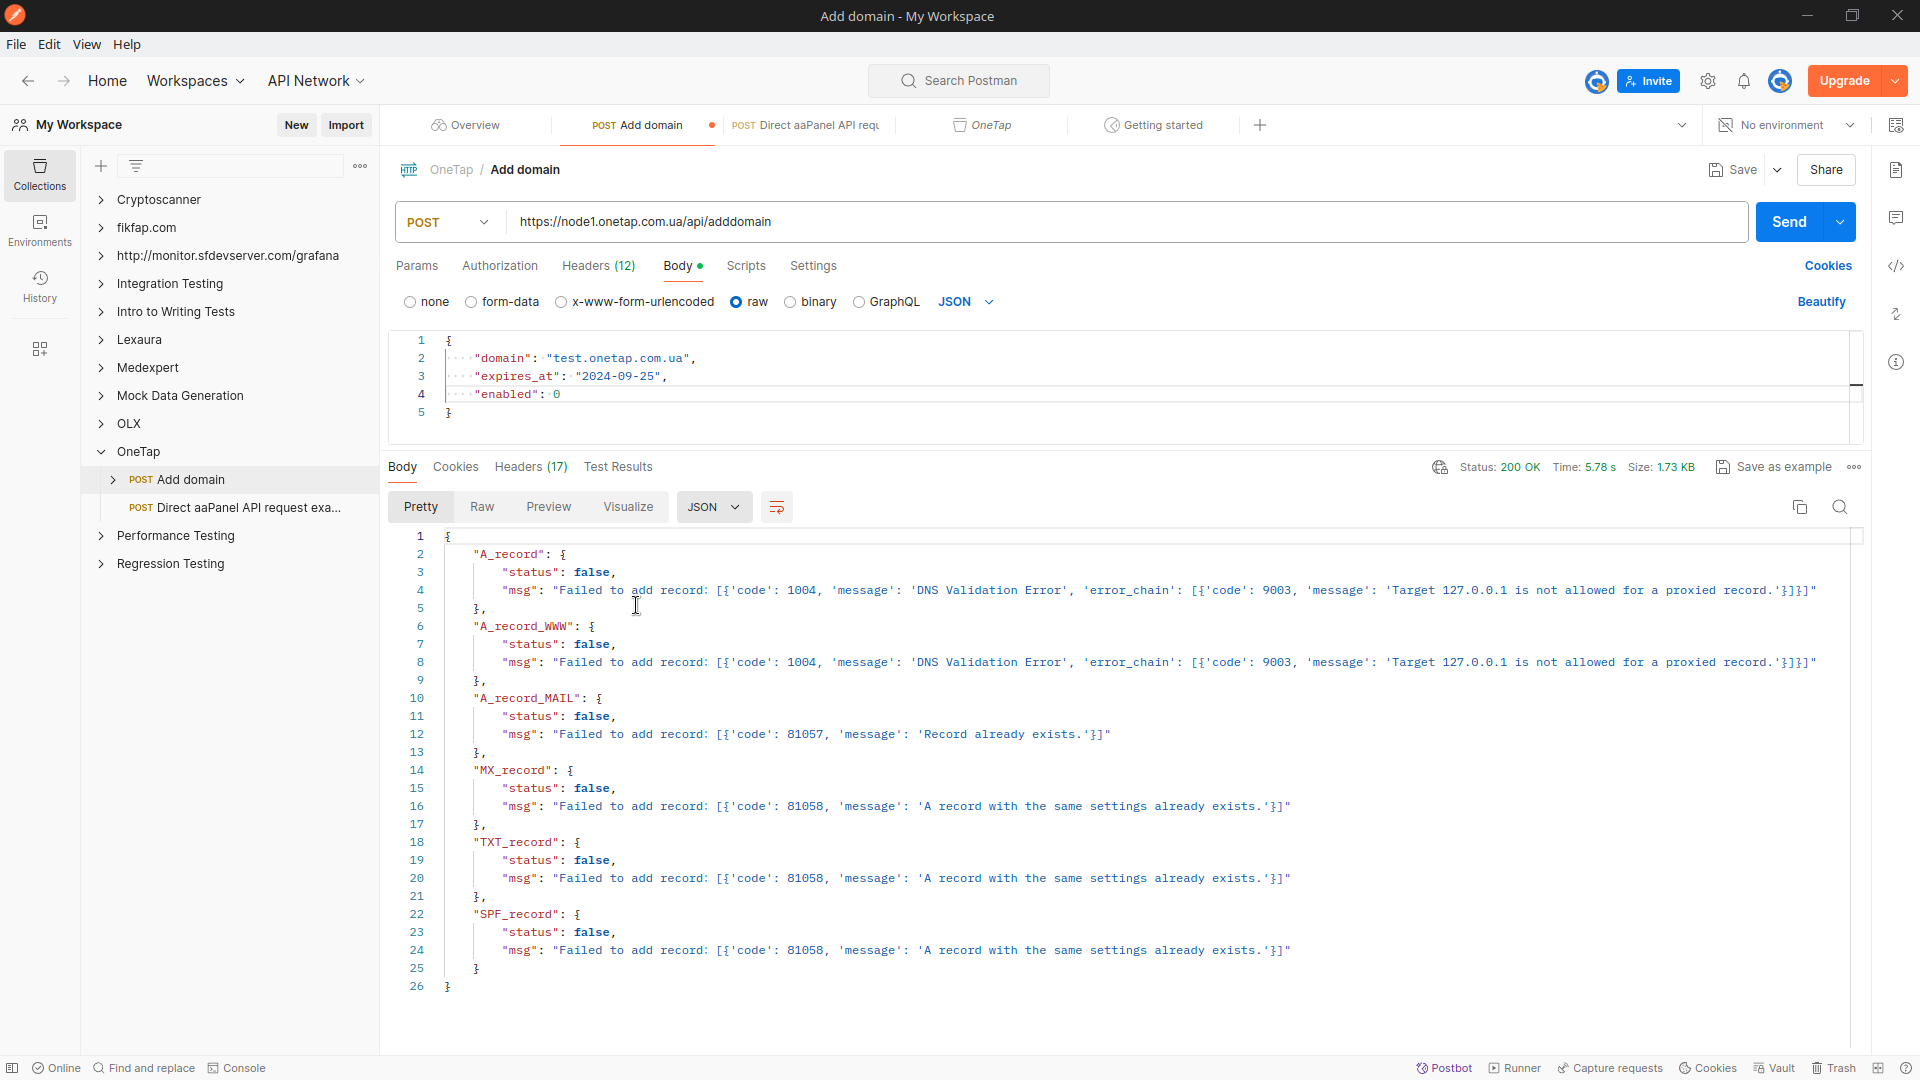Image resolution: width=1920 pixels, height=1080 pixels.
Task: Copy the response body with the copy icon
Action: click(x=1800, y=507)
